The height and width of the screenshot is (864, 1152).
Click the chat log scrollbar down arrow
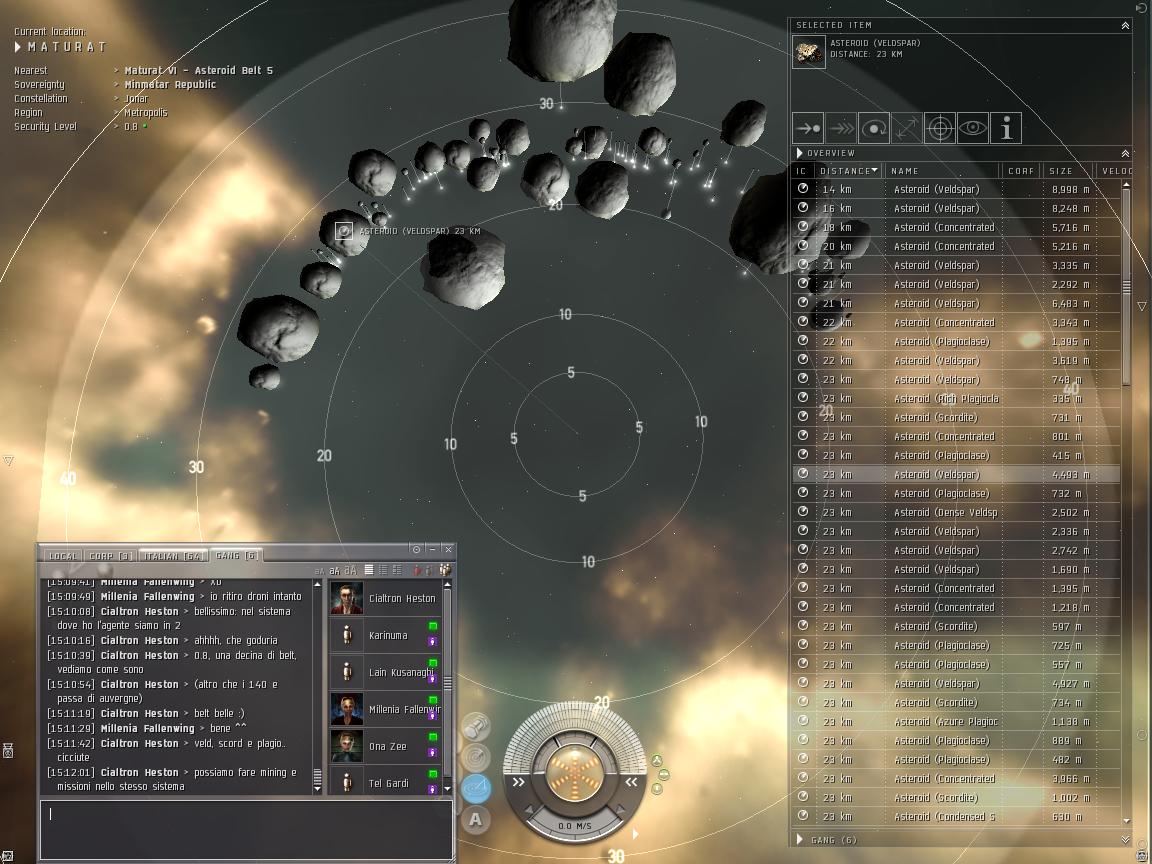[317, 789]
